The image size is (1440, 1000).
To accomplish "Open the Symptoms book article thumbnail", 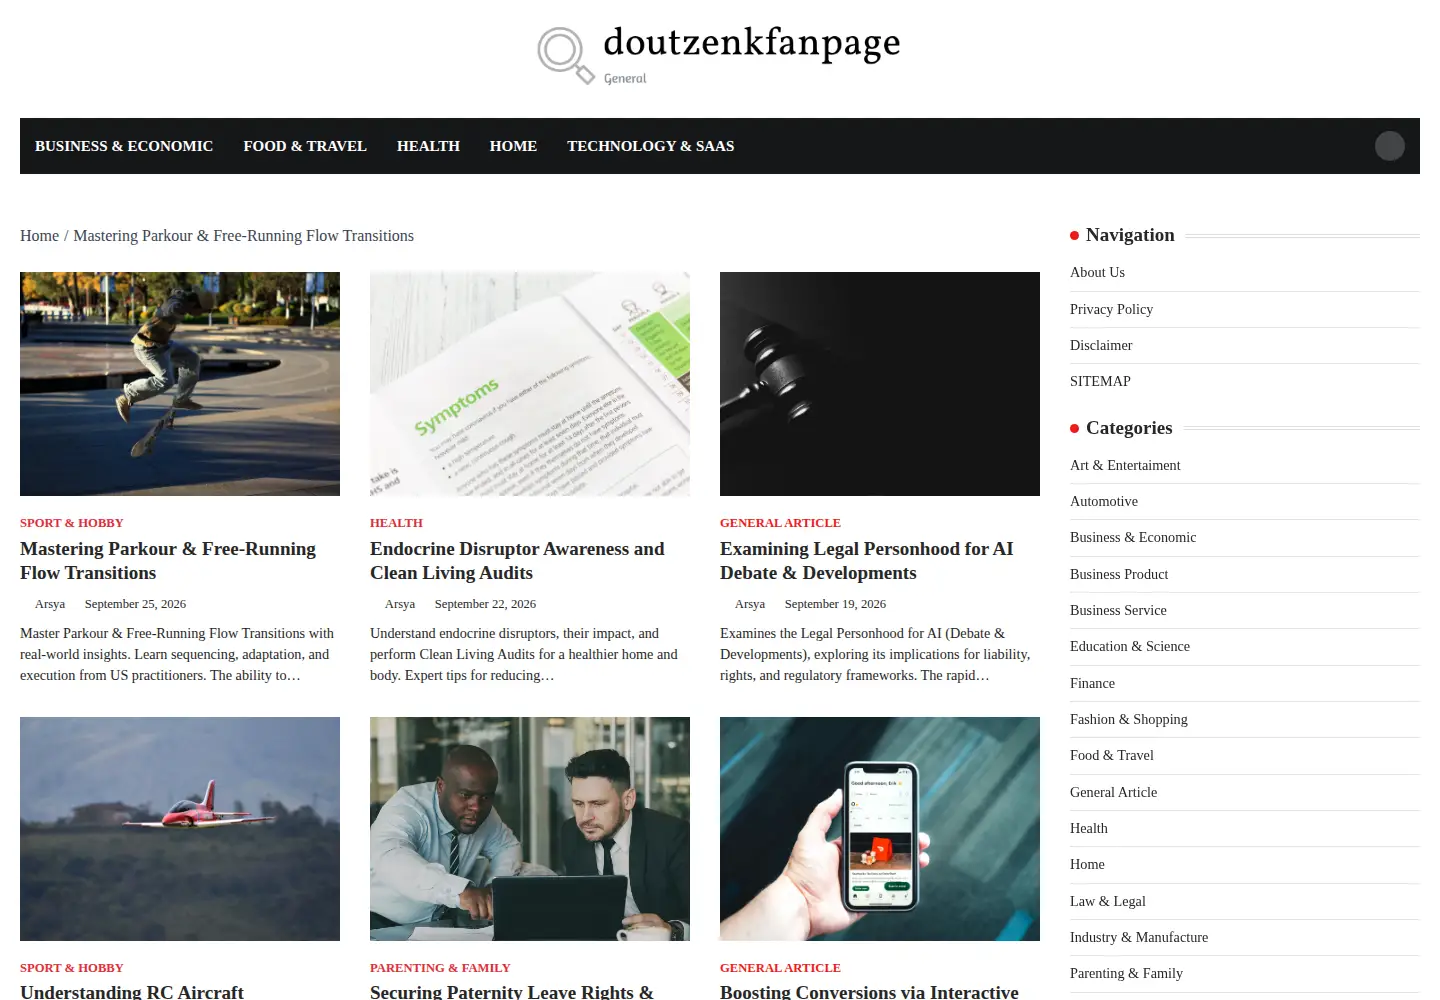I will (x=530, y=384).
